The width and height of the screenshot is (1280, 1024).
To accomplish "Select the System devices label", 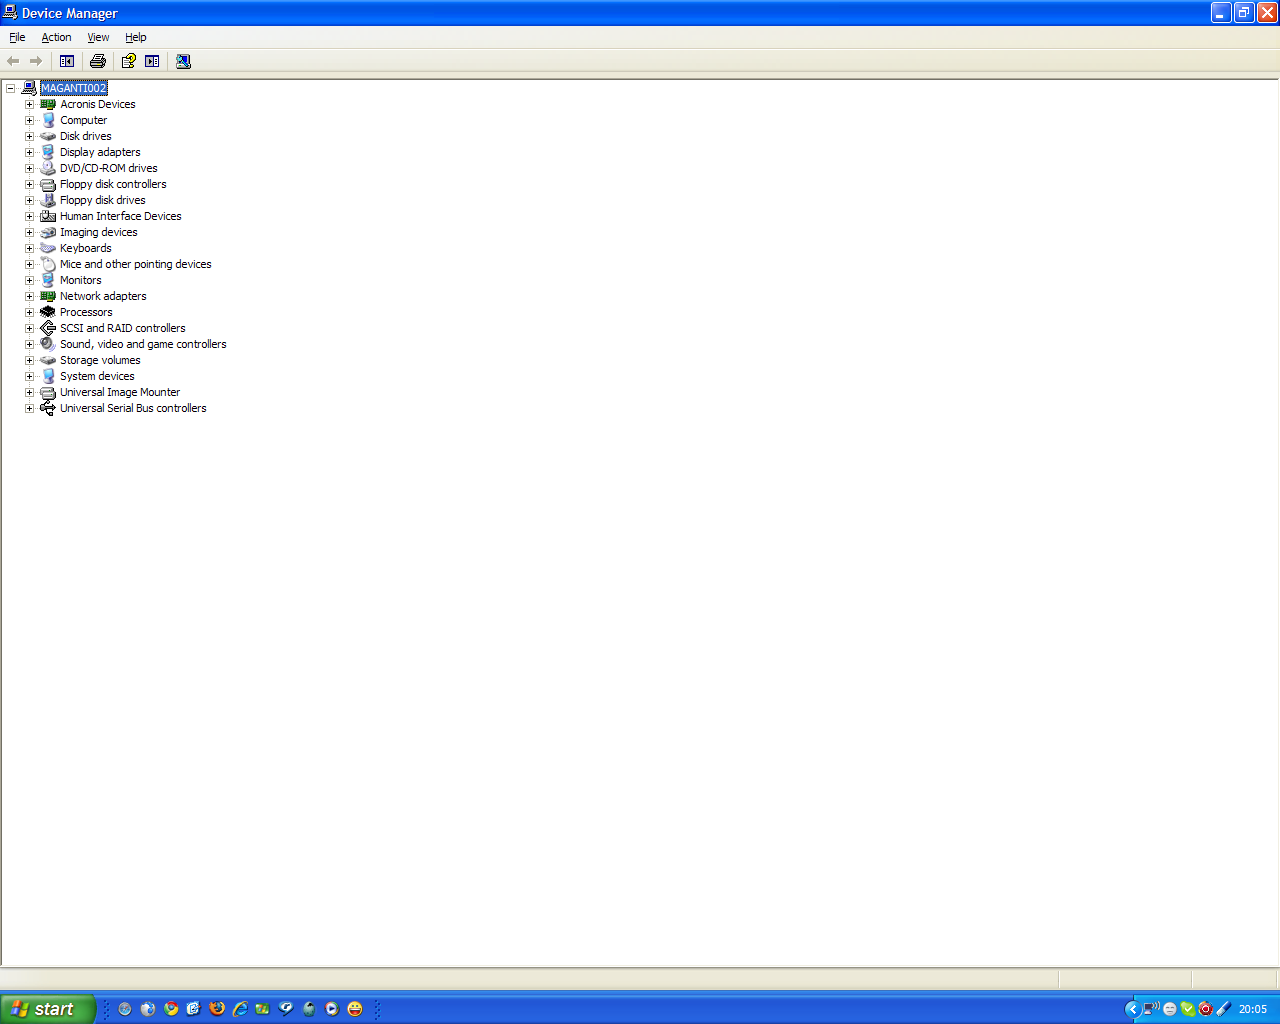I will (x=97, y=376).
